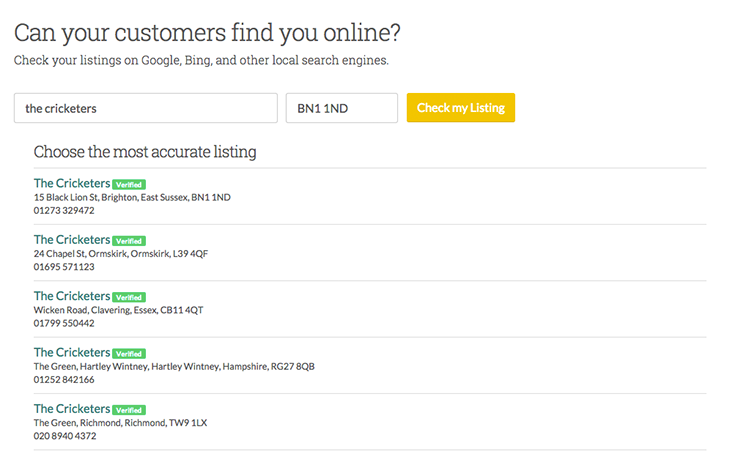The height and width of the screenshot is (451, 738).
Task: Select address 15 Black Lion St, Brighton
Action: click(132, 198)
